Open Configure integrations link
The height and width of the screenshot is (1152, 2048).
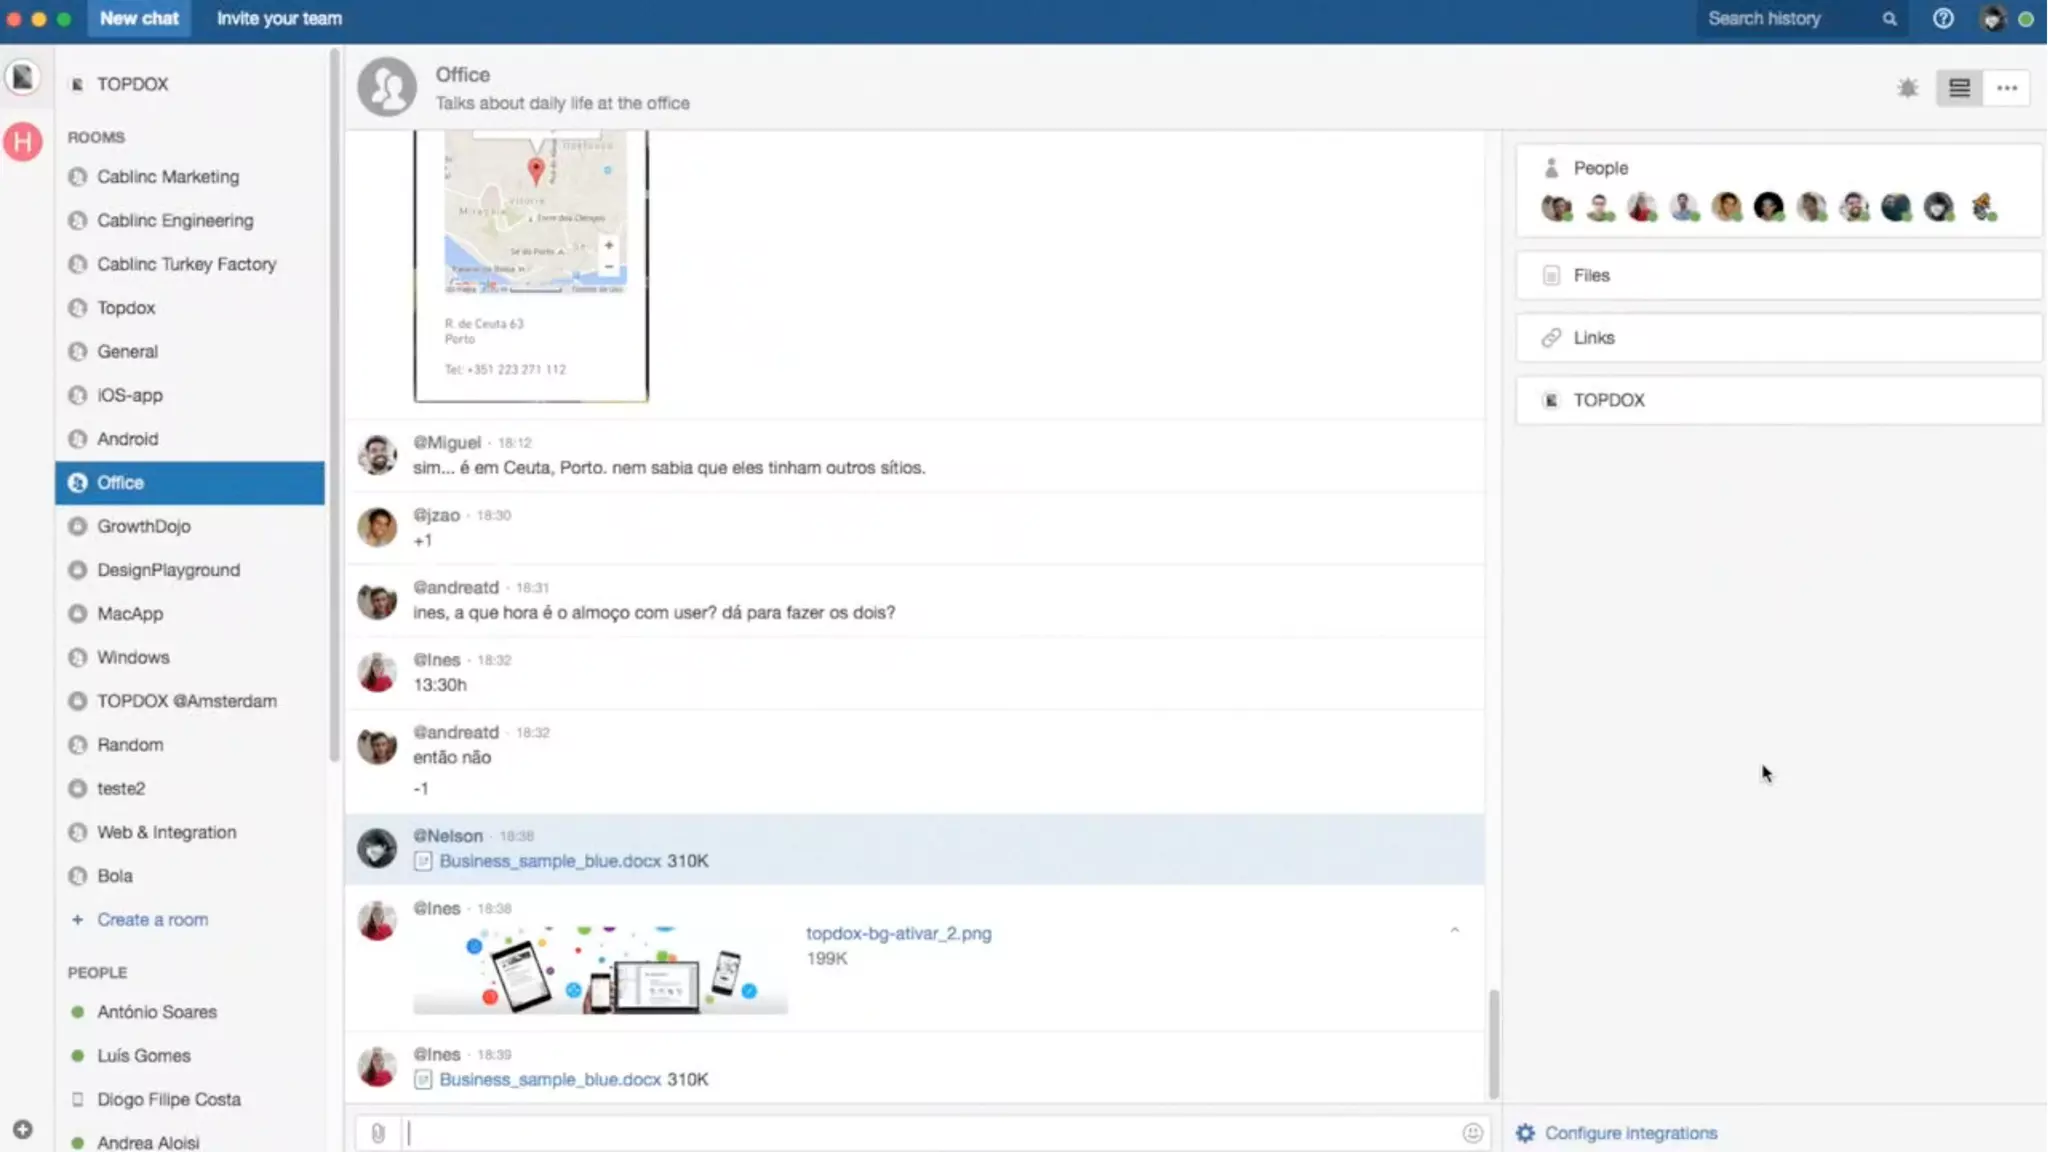(x=1630, y=1133)
